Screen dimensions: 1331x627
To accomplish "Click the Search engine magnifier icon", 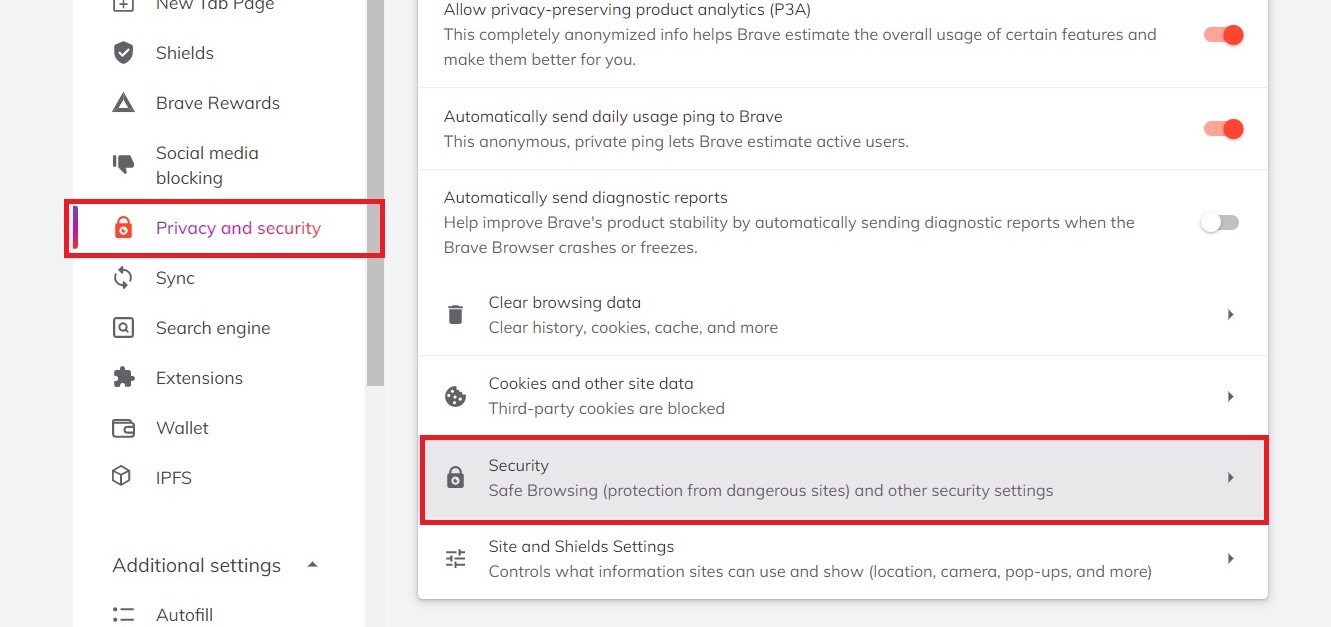I will click(123, 328).
